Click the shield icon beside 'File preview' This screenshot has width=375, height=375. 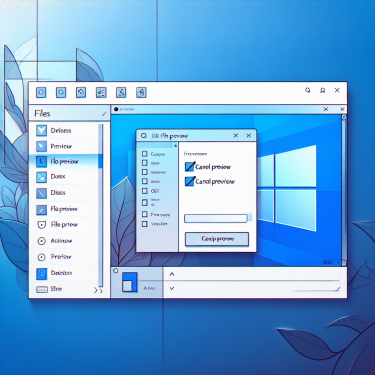[41, 225]
